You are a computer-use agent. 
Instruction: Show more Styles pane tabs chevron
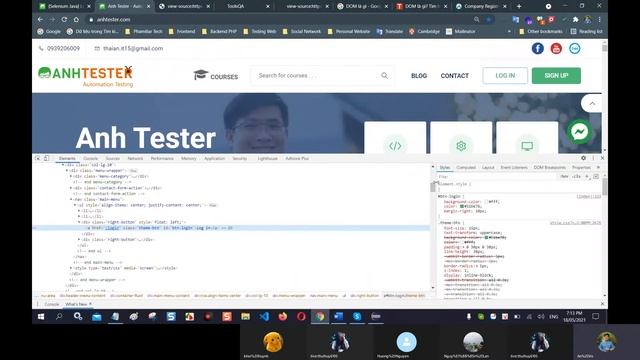pos(598,167)
